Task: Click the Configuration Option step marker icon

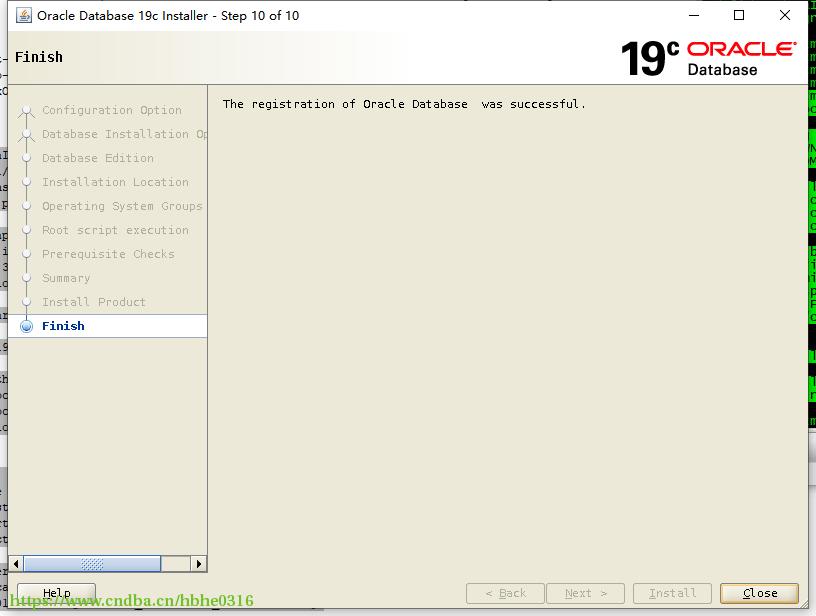Action: click(x=27, y=111)
